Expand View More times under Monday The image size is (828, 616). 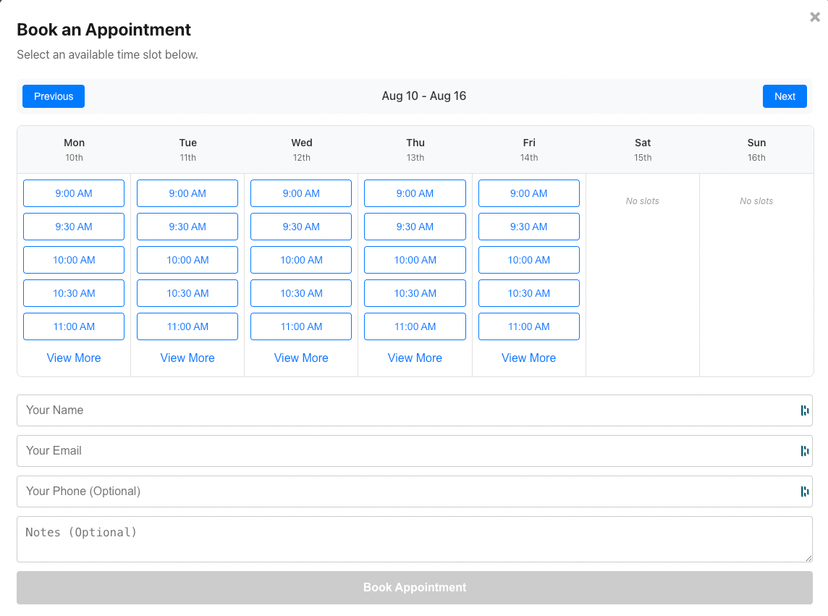click(x=73, y=357)
